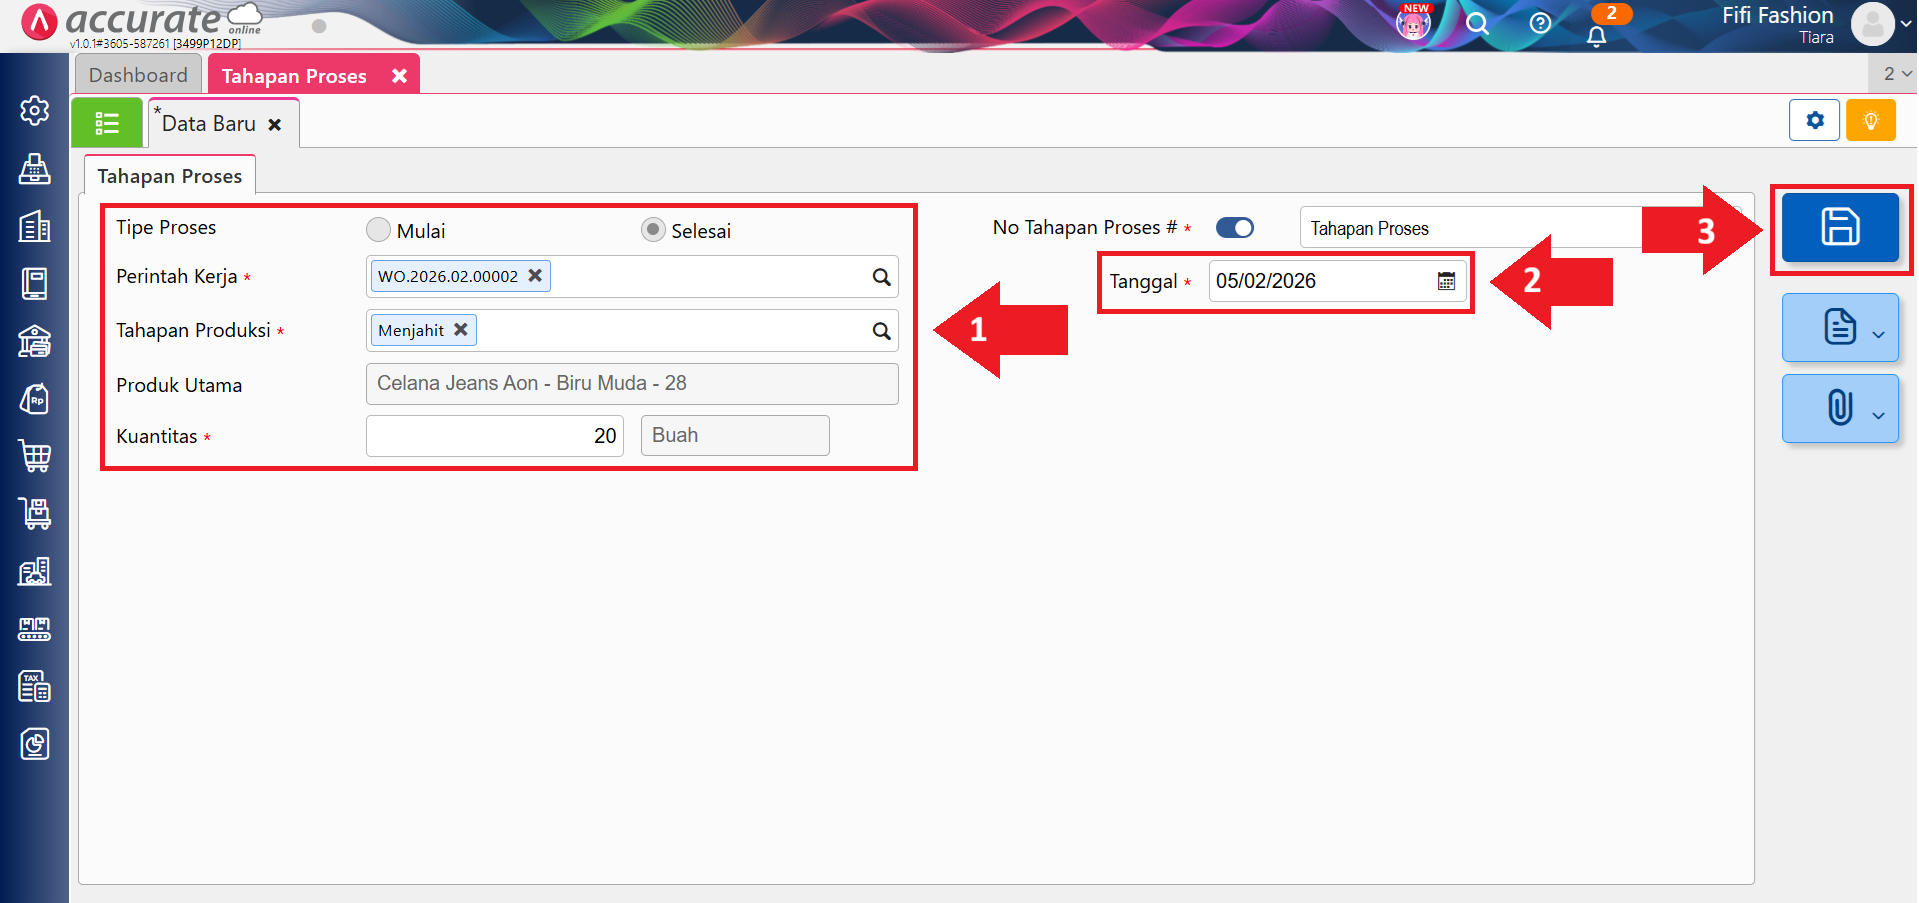Image resolution: width=1919 pixels, height=903 pixels.
Task: Select the Mulai radio button
Action: (378, 230)
